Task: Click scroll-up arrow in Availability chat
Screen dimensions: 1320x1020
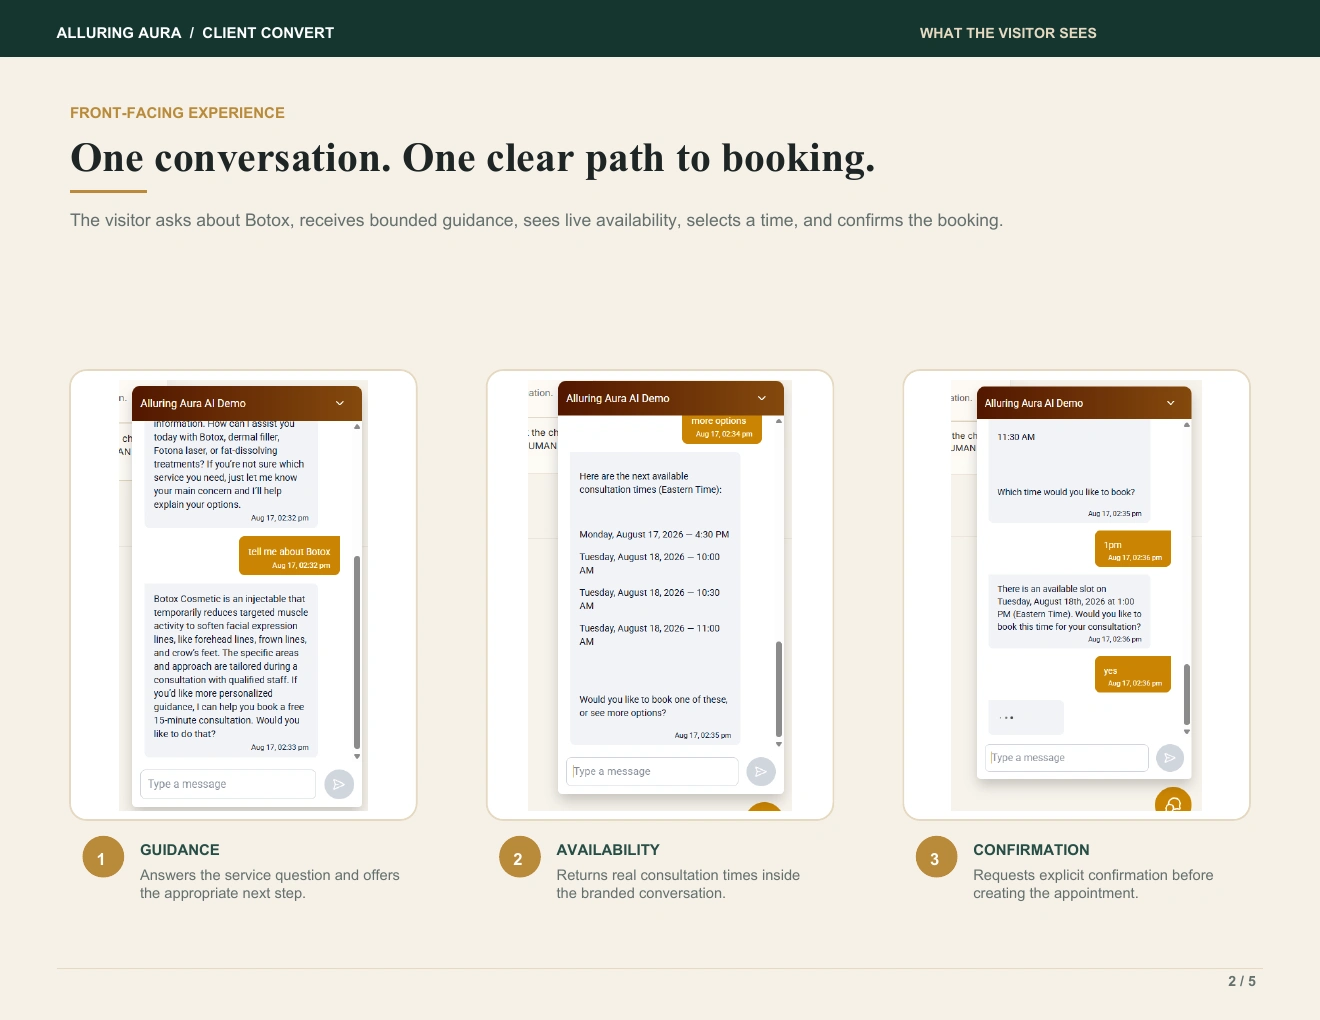Action: click(x=779, y=421)
